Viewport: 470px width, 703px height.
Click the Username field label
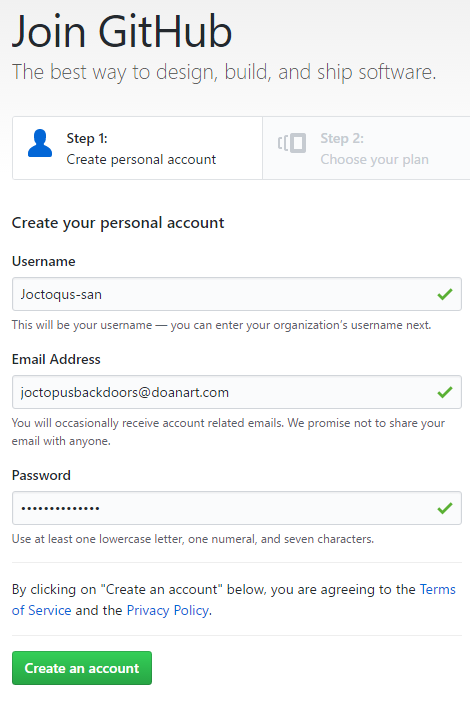coord(44,261)
